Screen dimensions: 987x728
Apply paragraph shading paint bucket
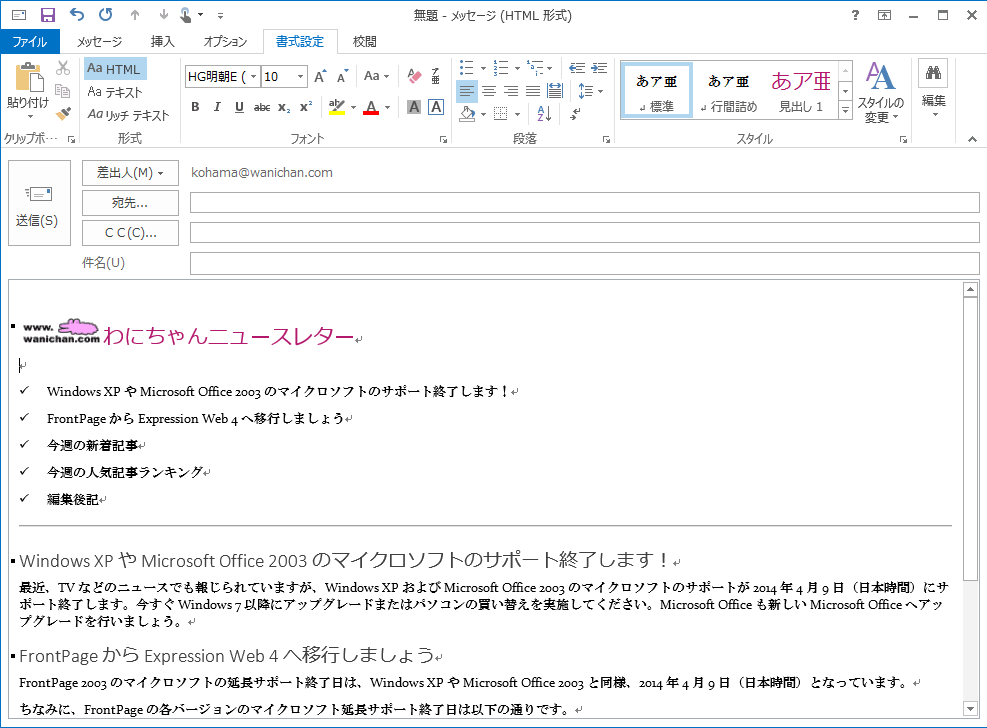click(x=467, y=114)
